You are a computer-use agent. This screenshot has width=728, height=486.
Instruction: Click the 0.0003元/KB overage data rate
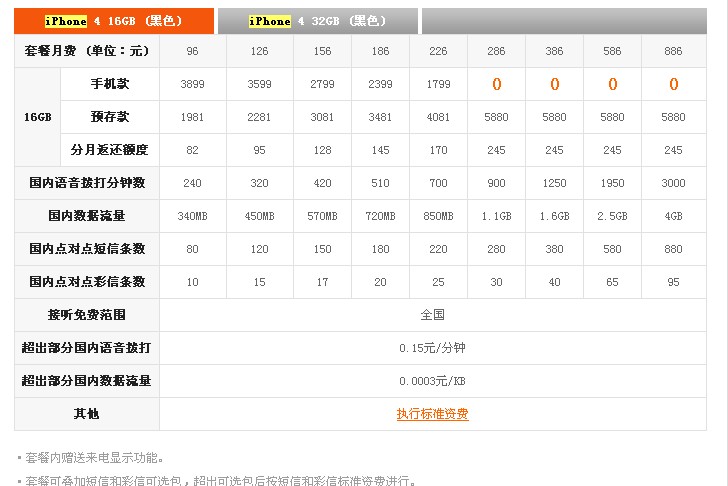(432, 381)
